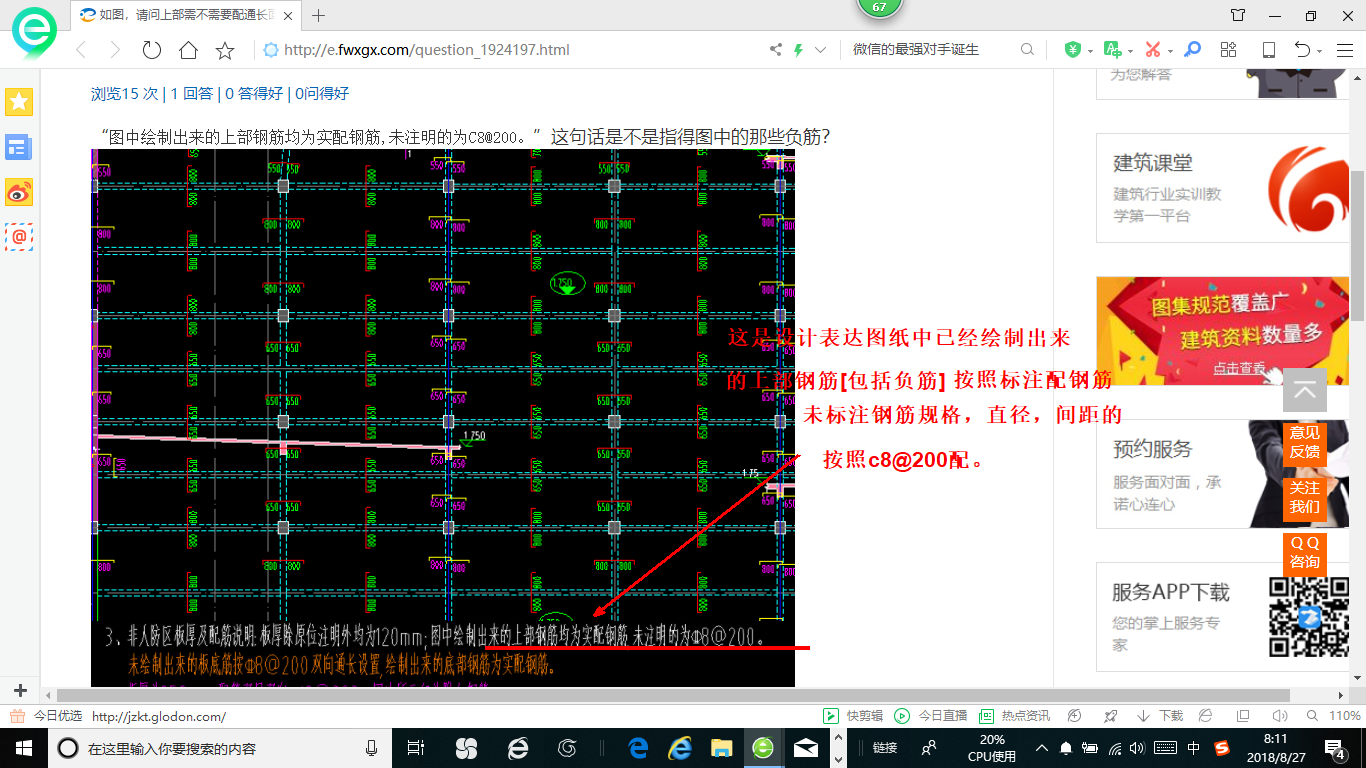Viewport: 1366px width, 768px height.
Task: Click the Cortana search box
Action: (220, 747)
